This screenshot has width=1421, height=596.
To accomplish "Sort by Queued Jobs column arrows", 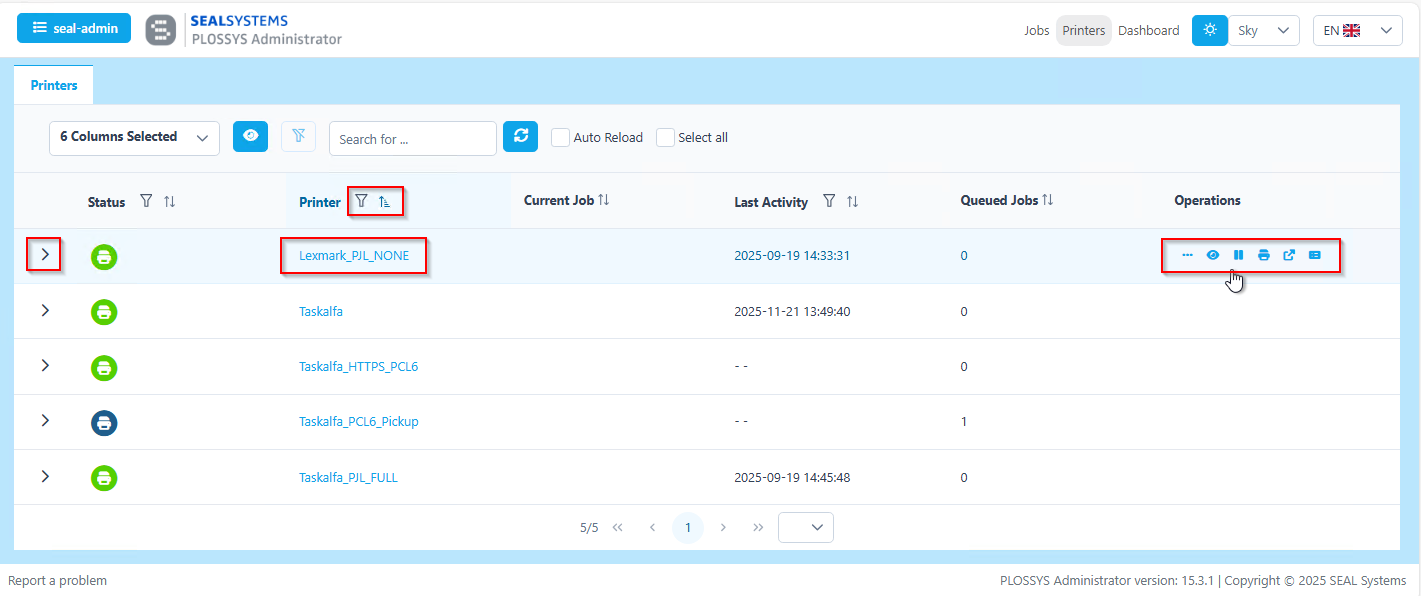I will pyautogui.click(x=1047, y=200).
